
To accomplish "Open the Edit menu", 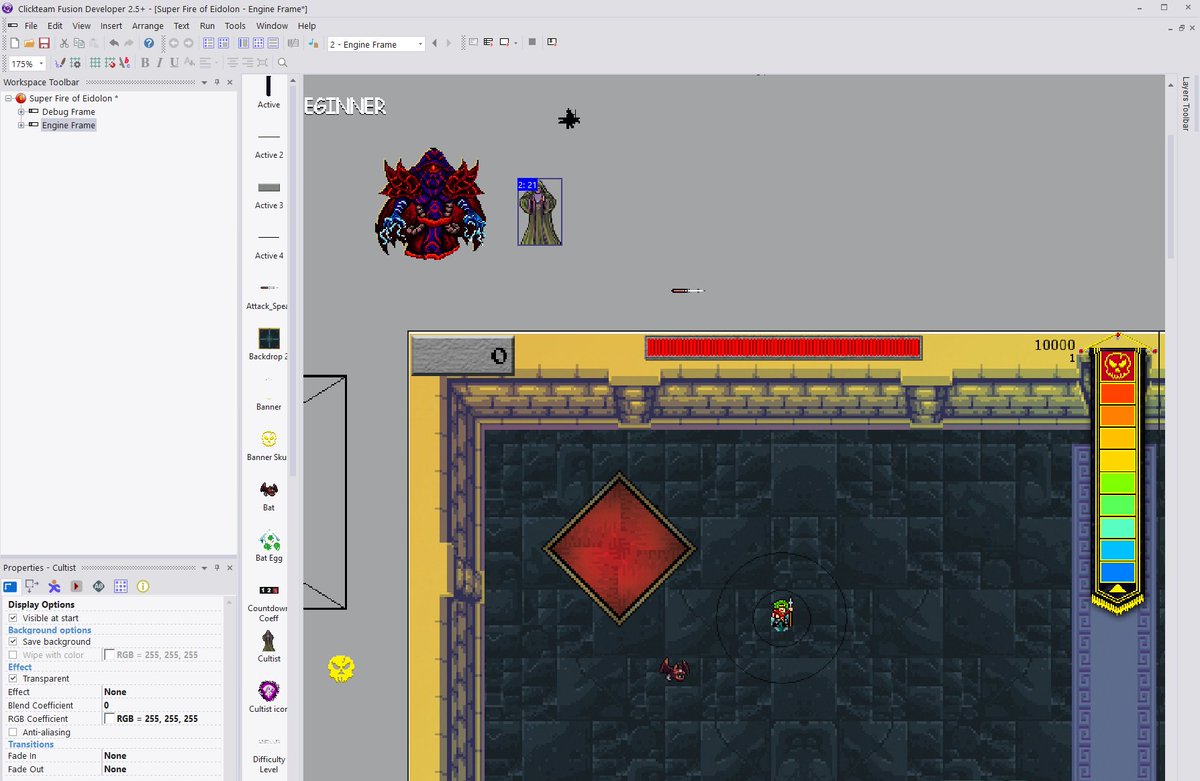I will [x=55, y=26].
